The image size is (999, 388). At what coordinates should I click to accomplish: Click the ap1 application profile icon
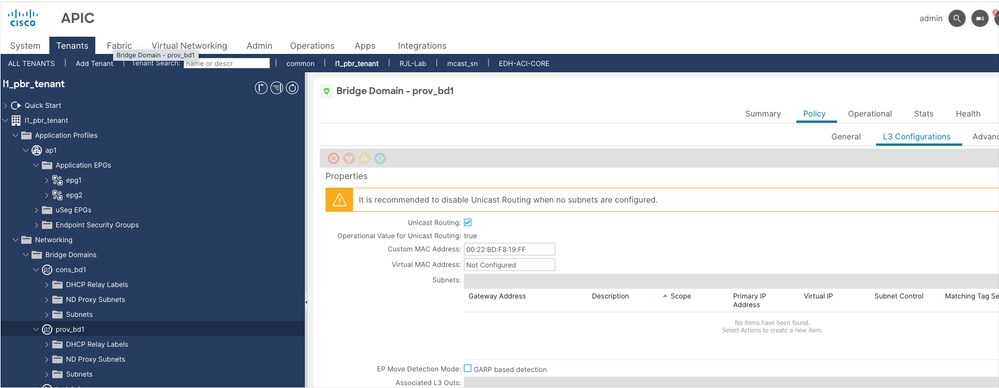click(36, 150)
